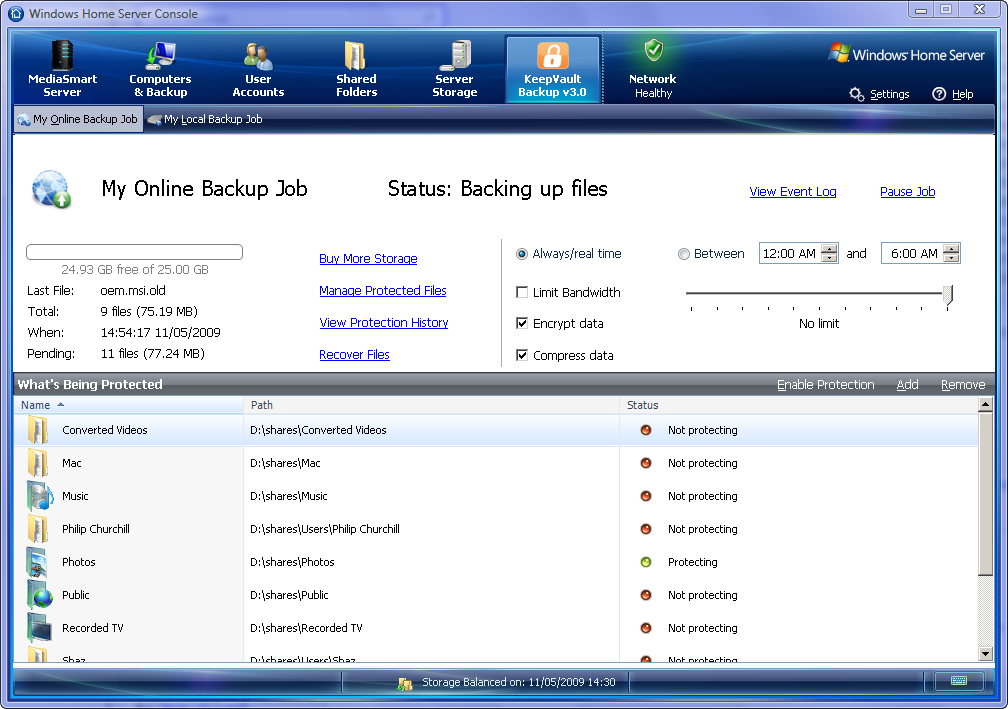Click the Storage Balanced on status text
This screenshot has width=1008, height=709.
519,682
